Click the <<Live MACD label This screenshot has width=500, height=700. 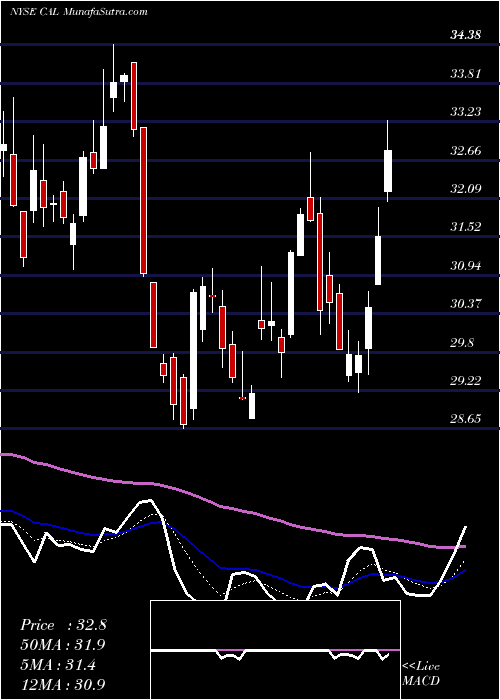pyautogui.click(x=421, y=673)
